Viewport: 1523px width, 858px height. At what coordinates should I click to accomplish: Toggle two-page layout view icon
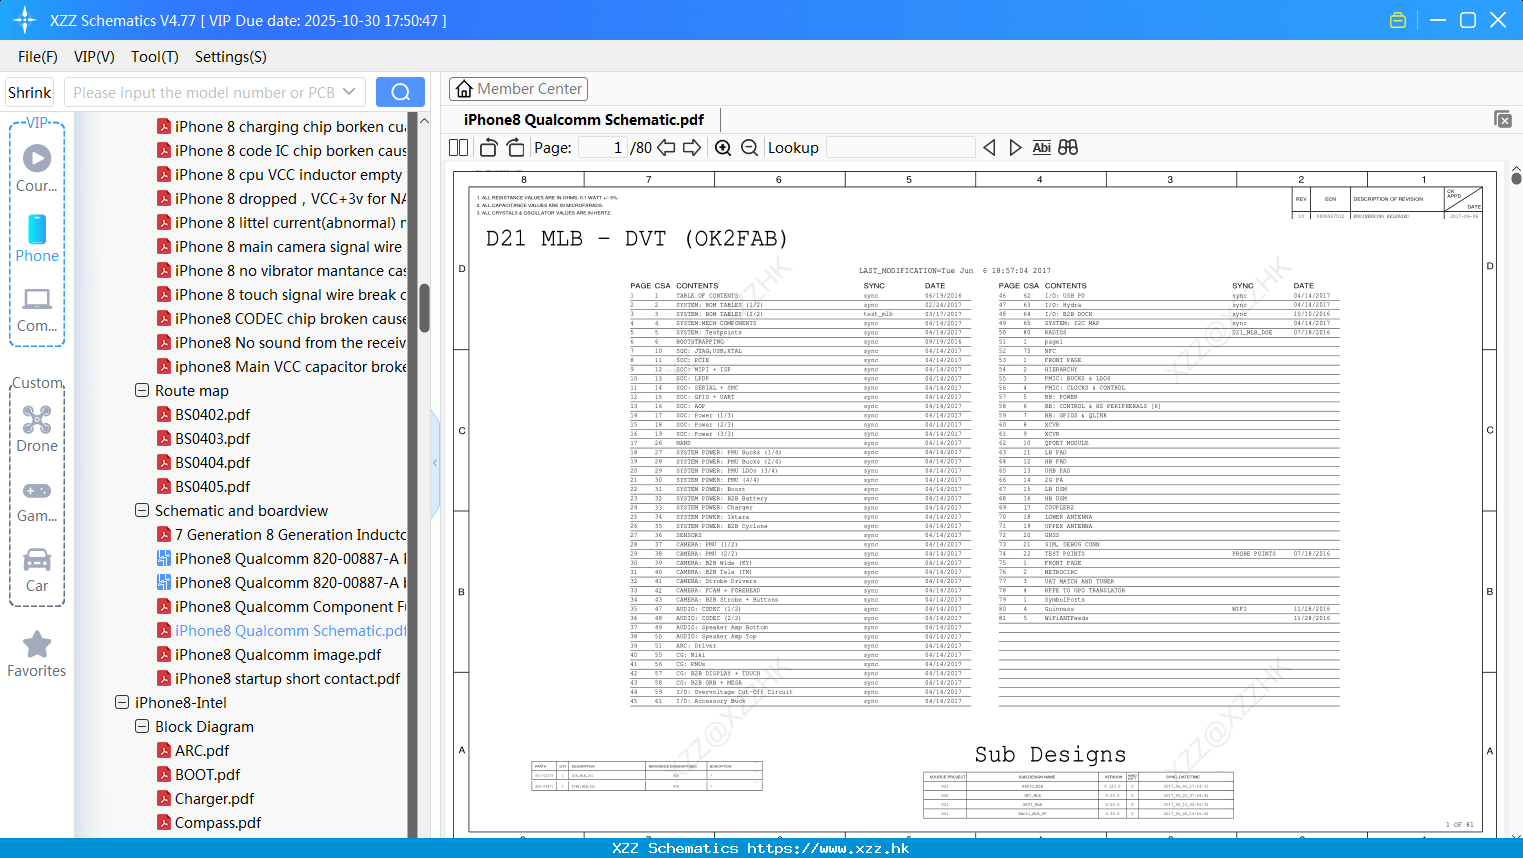459,148
